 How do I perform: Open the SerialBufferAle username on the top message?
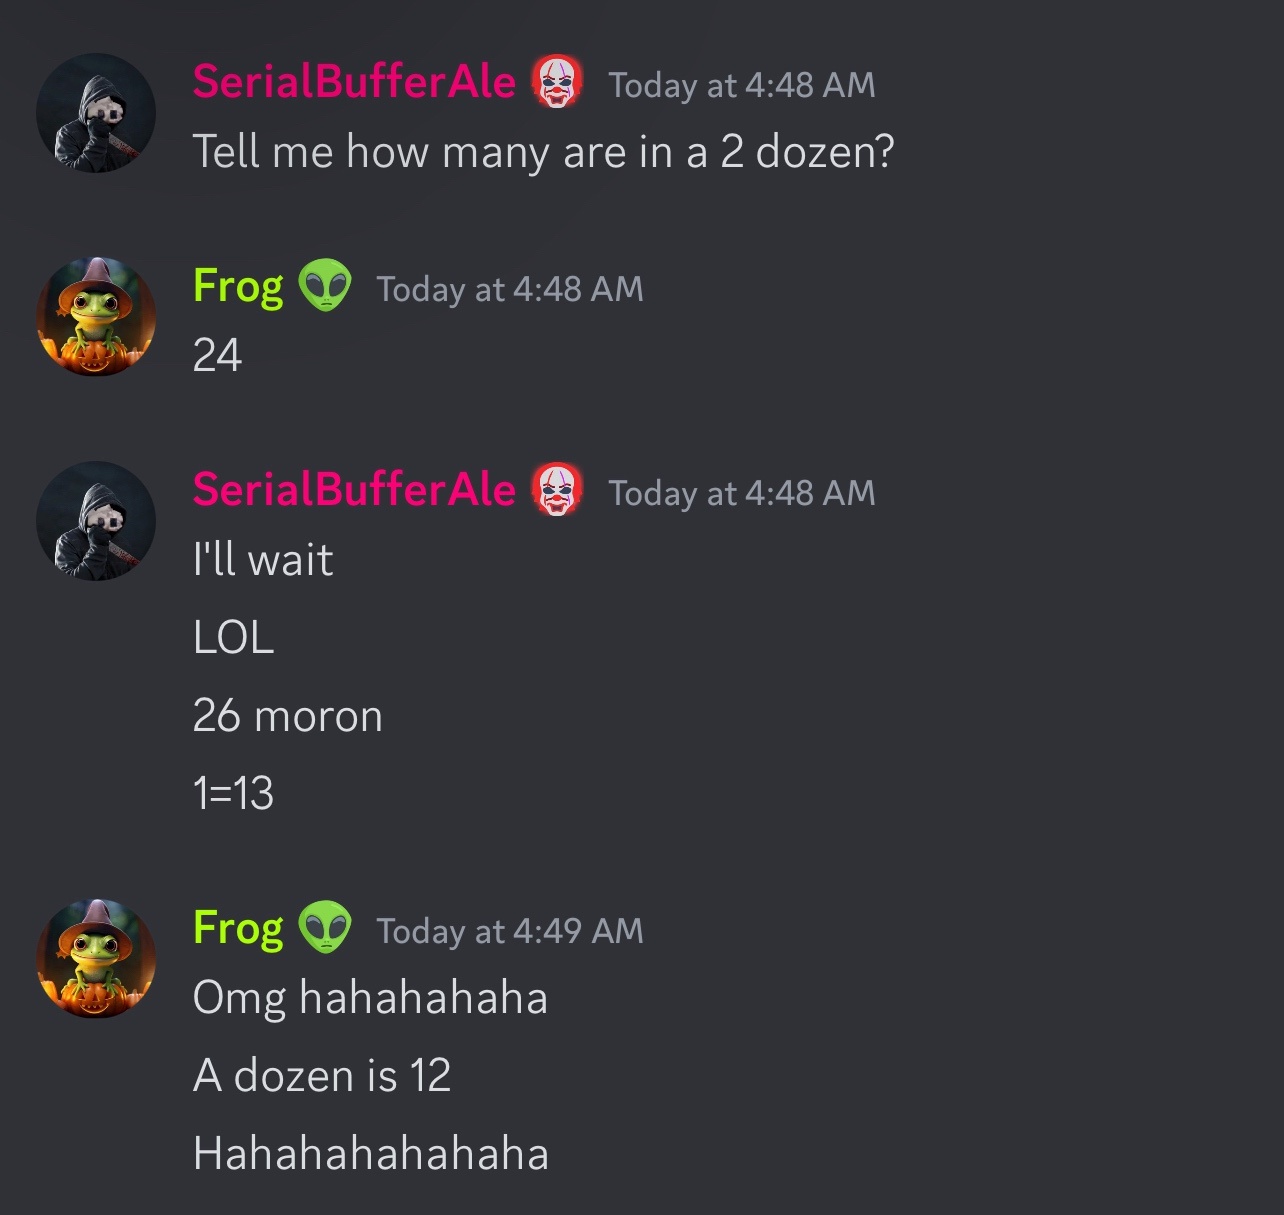click(x=354, y=82)
